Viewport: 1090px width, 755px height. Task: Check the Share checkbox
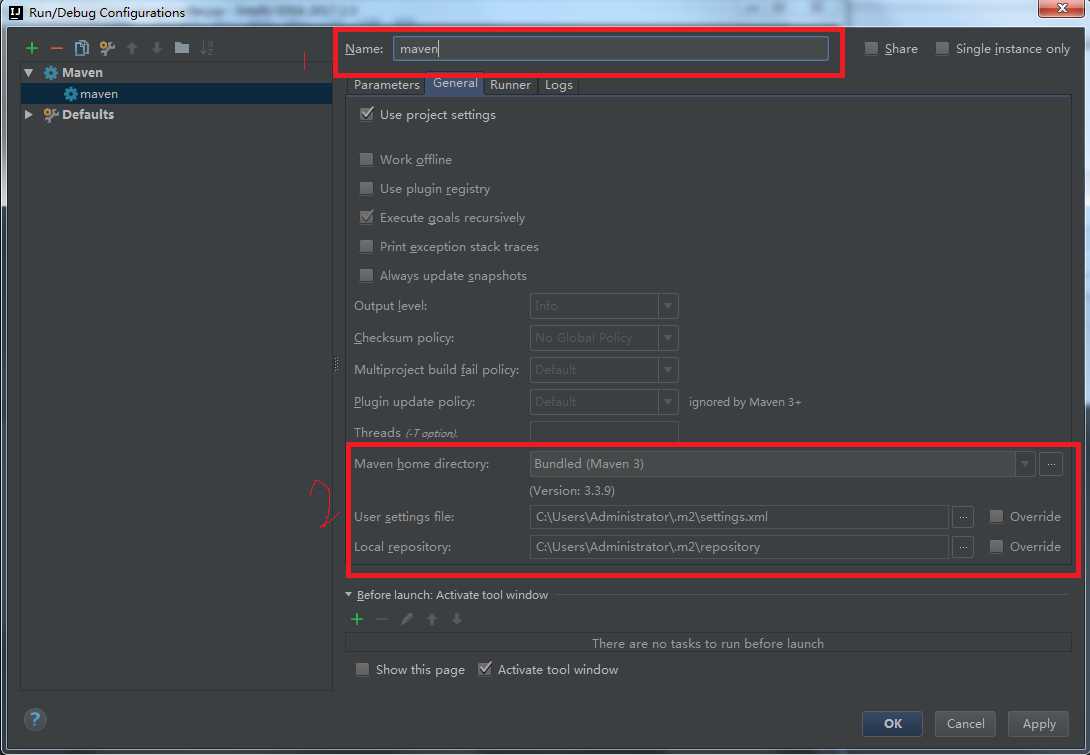[x=871, y=48]
